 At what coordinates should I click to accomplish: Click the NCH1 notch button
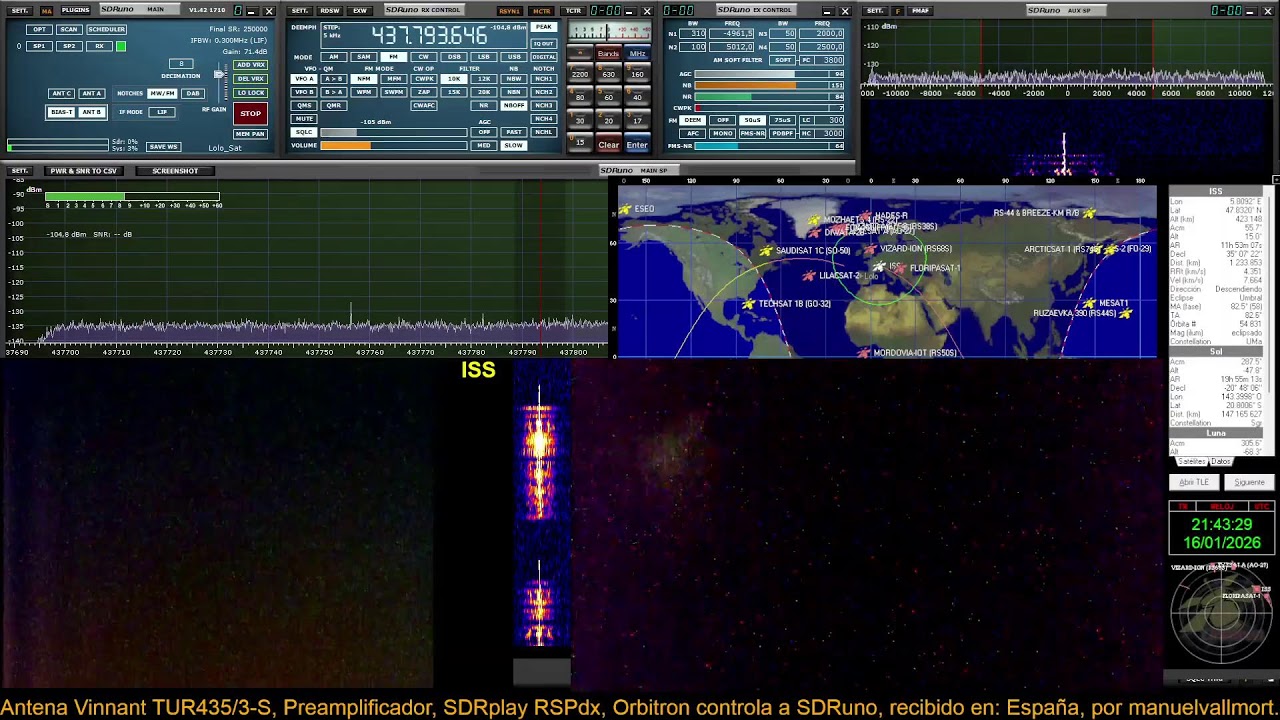click(x=543, y=79)
